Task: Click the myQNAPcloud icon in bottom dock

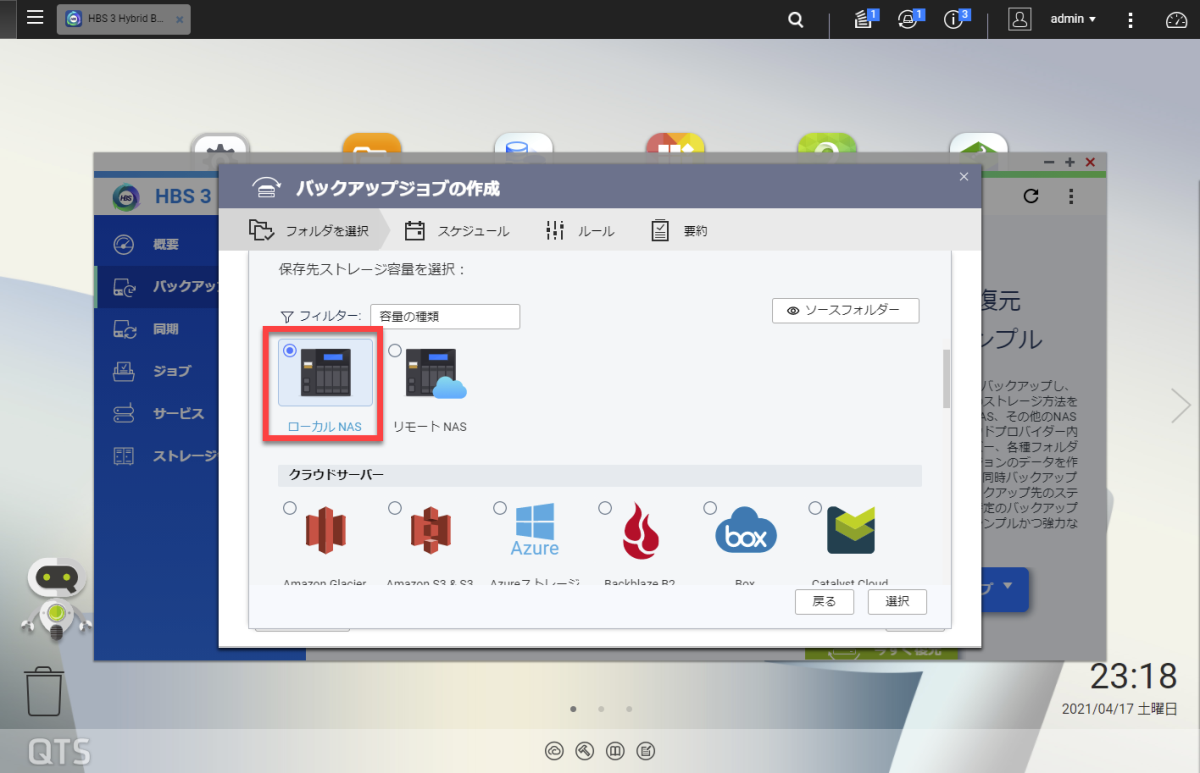Action: point(554,750)
